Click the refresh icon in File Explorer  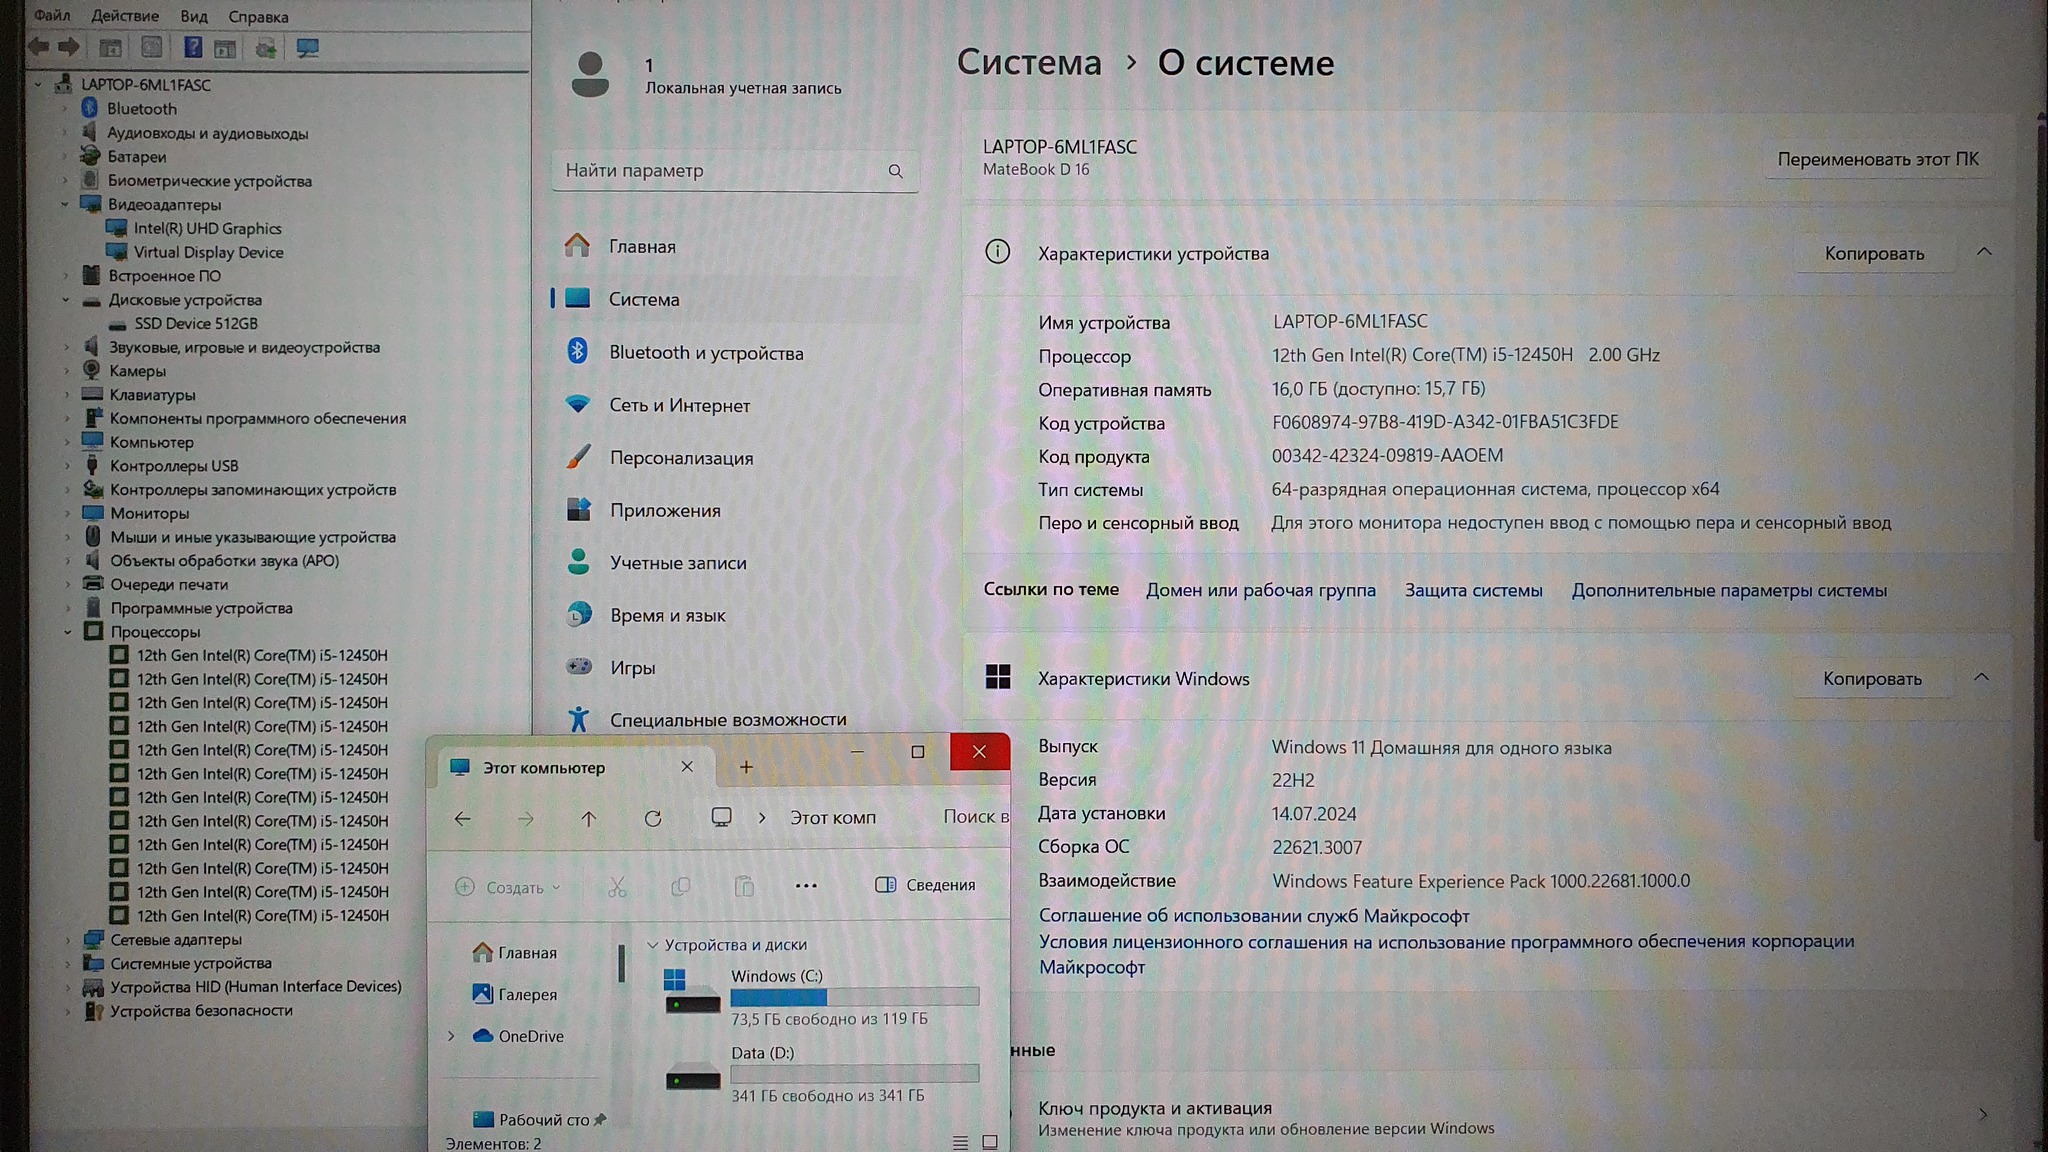(653, 819)
